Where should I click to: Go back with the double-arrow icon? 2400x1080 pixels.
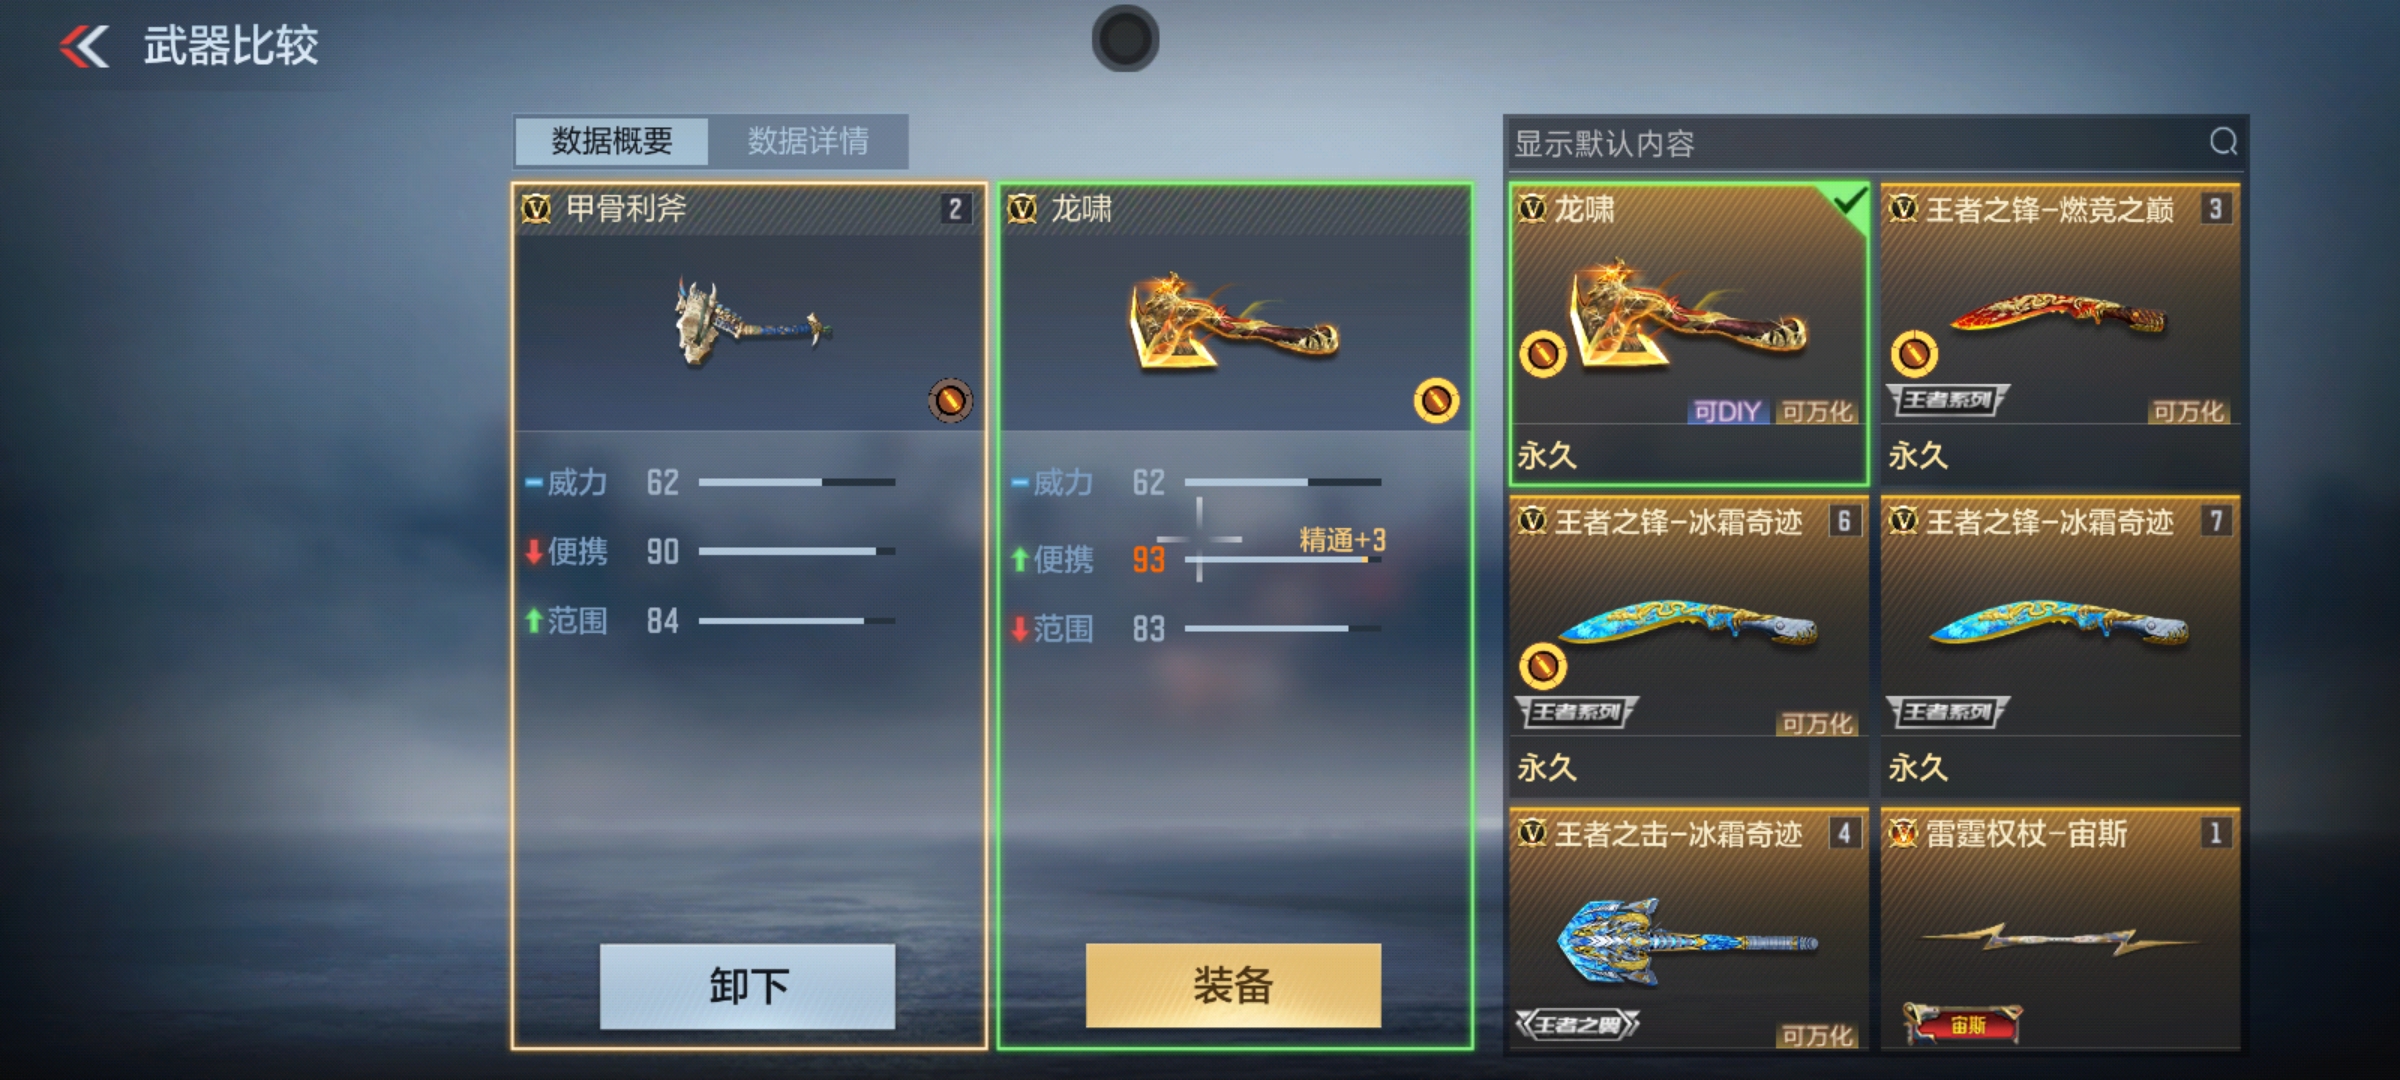84,46
